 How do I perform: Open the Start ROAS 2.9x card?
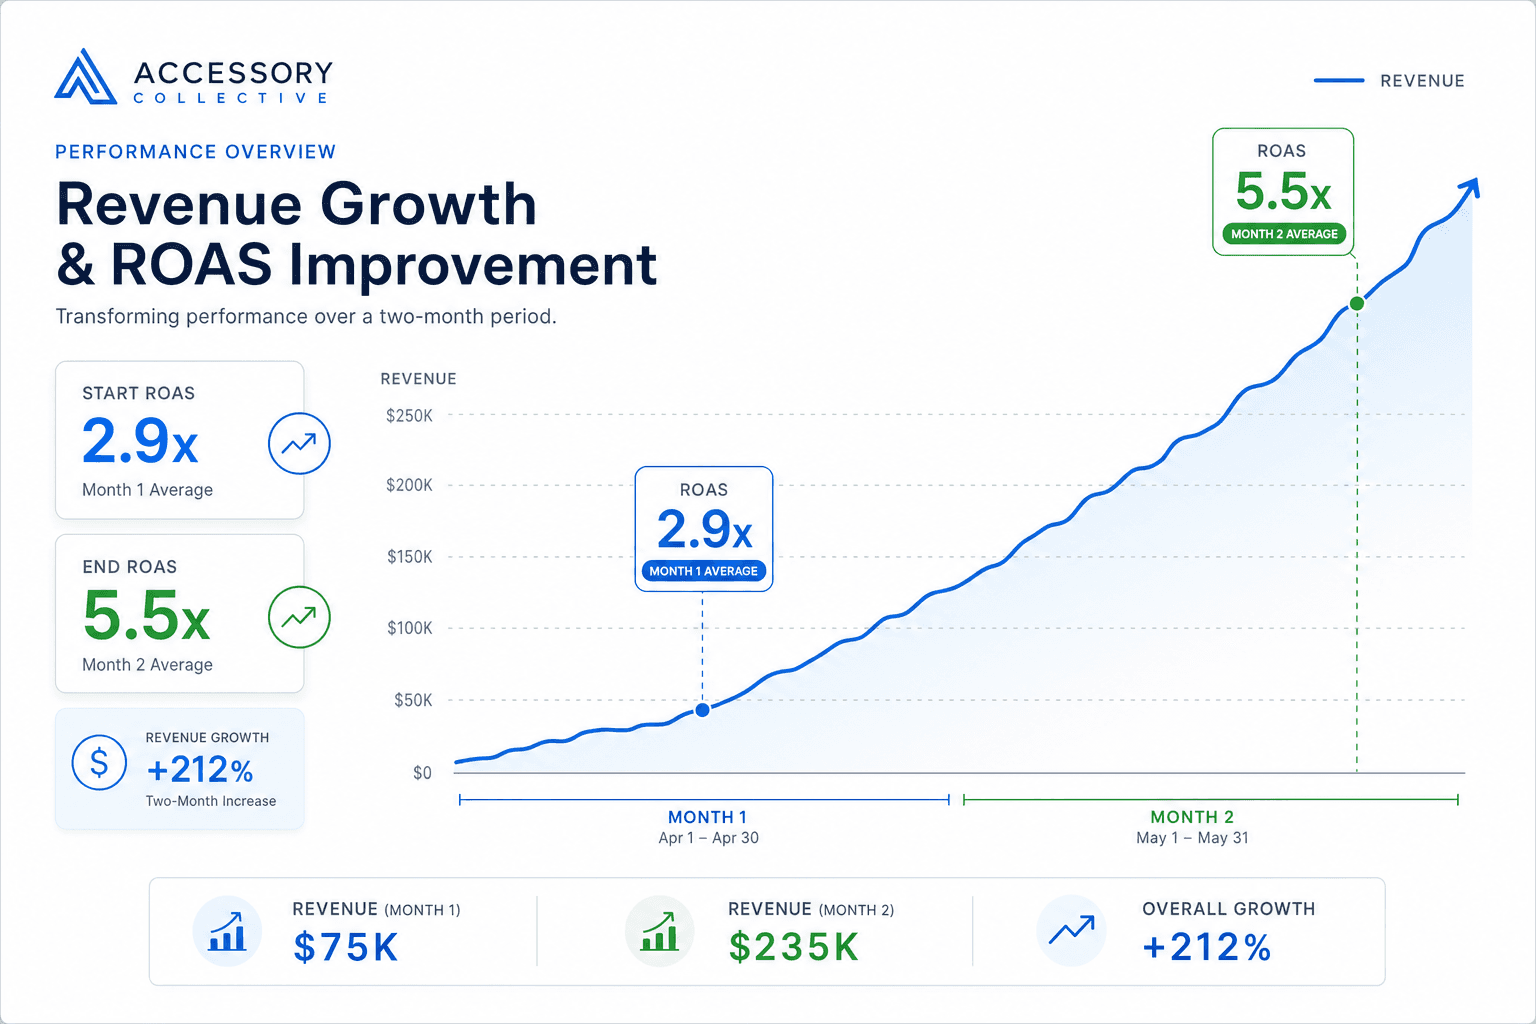pos(180,440)
